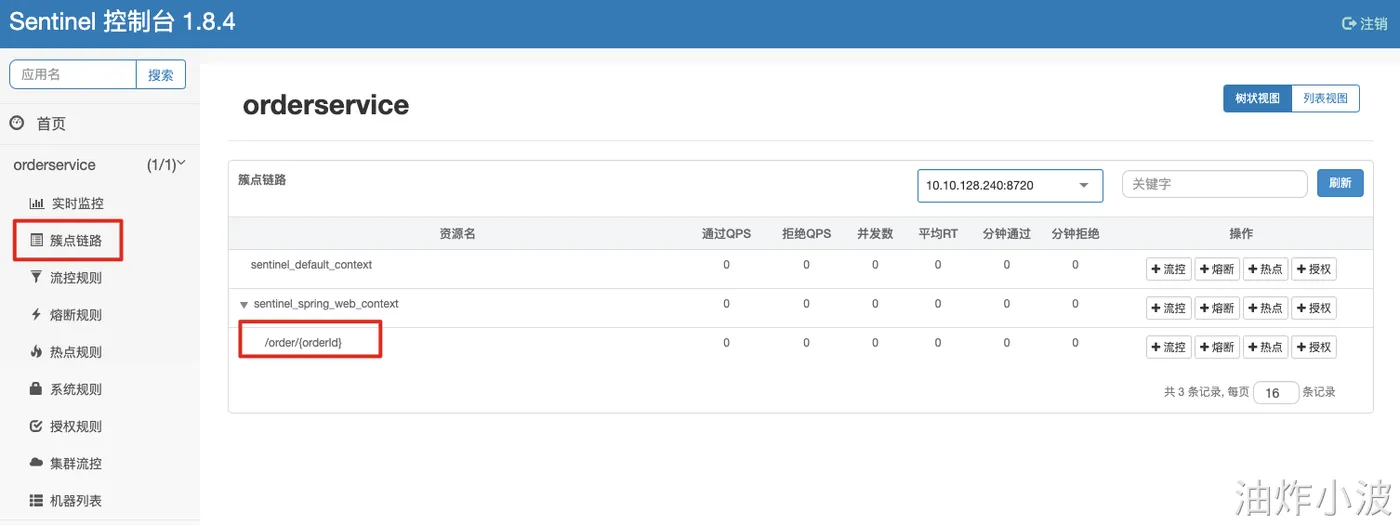Click the 授权规则 checkmark icon
1400x525 pixels.
37,426
